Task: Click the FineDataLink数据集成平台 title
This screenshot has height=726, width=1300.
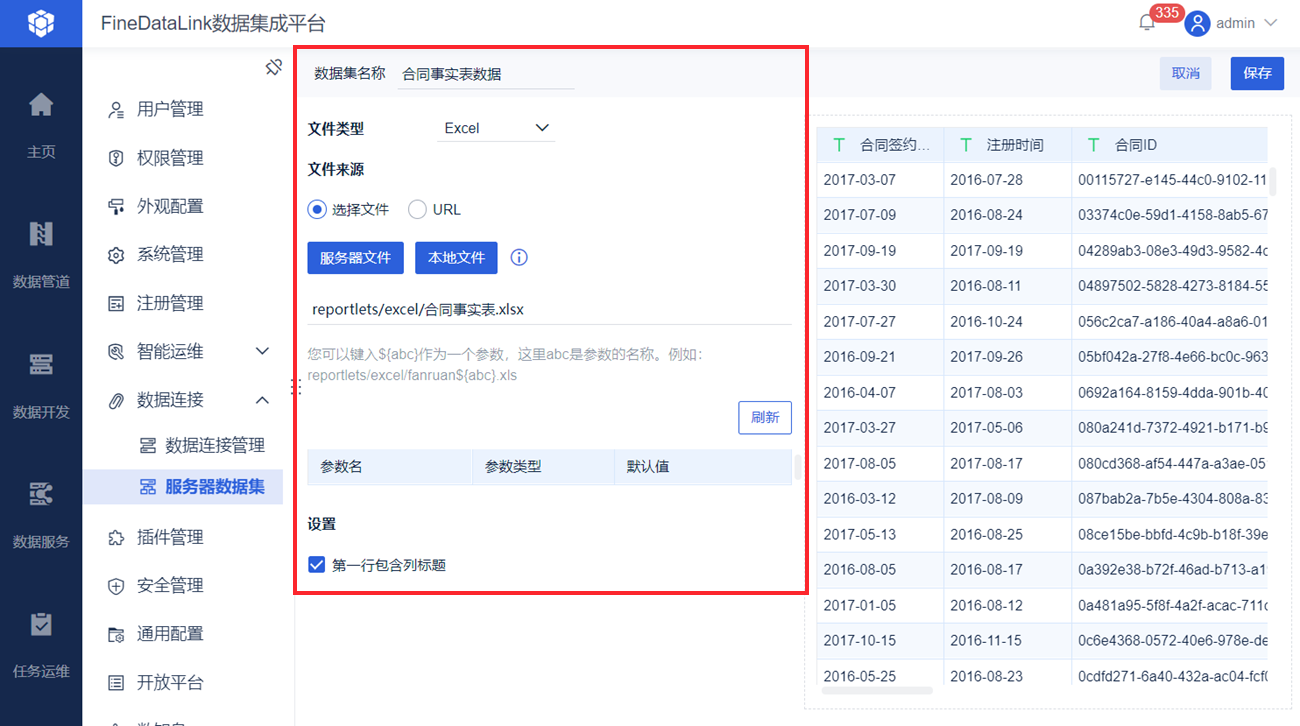Action: point(213,23)
